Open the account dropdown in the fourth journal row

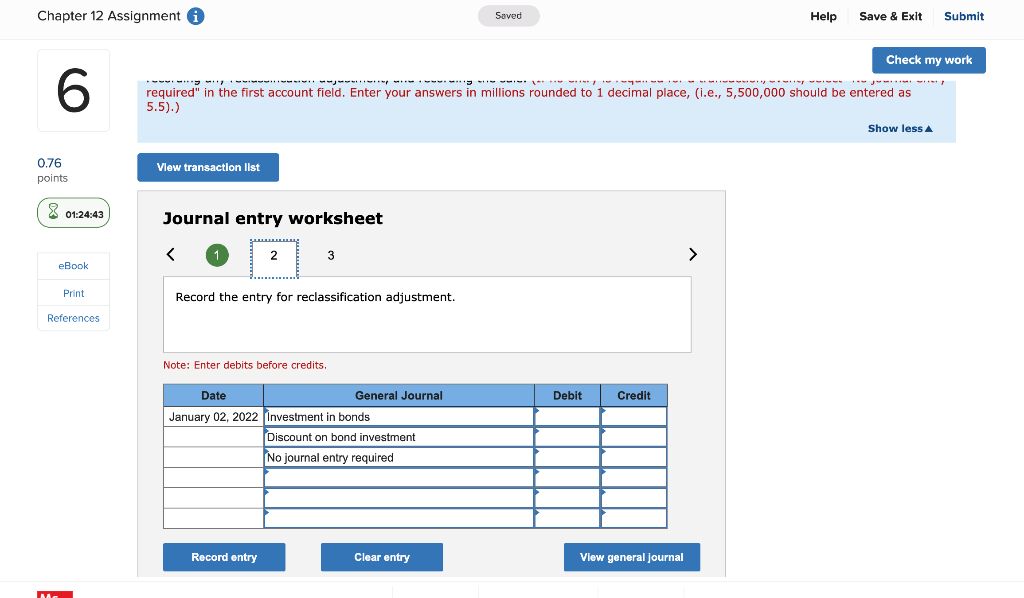point(398,478)
